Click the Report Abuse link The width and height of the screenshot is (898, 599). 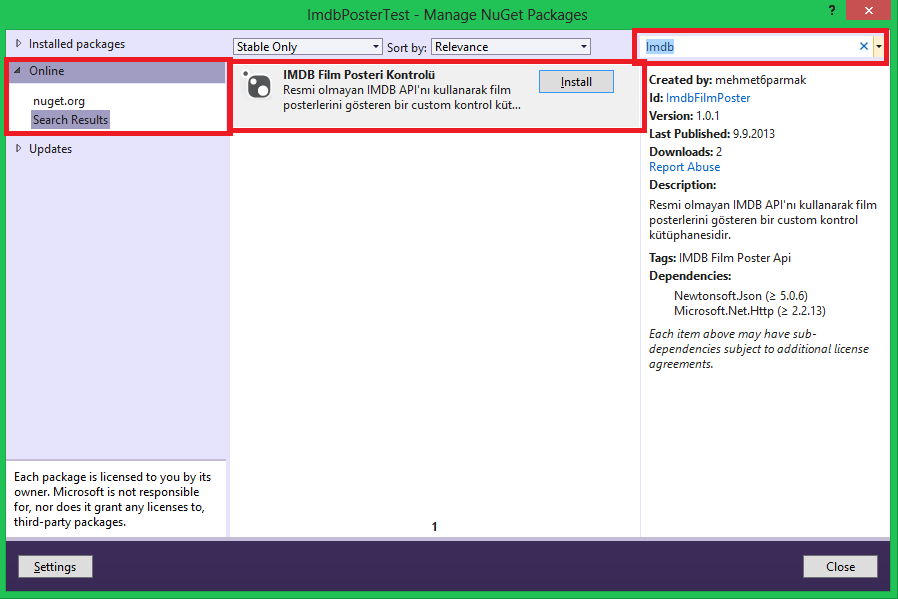pyautogui.click(x=684, y=167)
